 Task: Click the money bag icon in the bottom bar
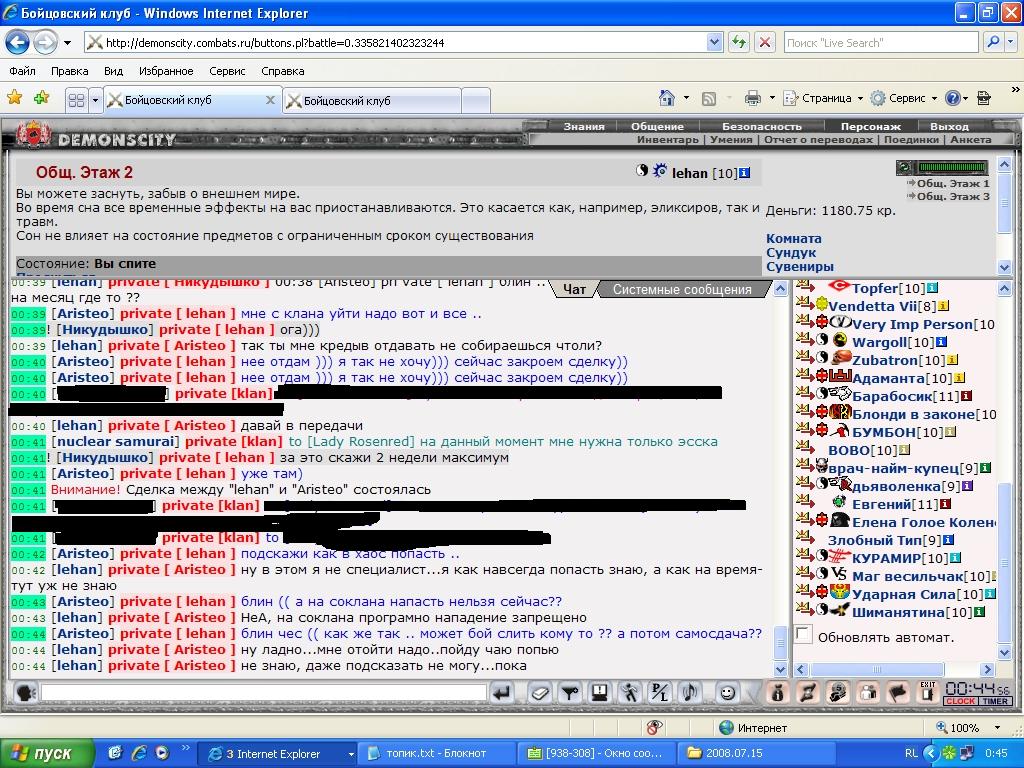778,692
